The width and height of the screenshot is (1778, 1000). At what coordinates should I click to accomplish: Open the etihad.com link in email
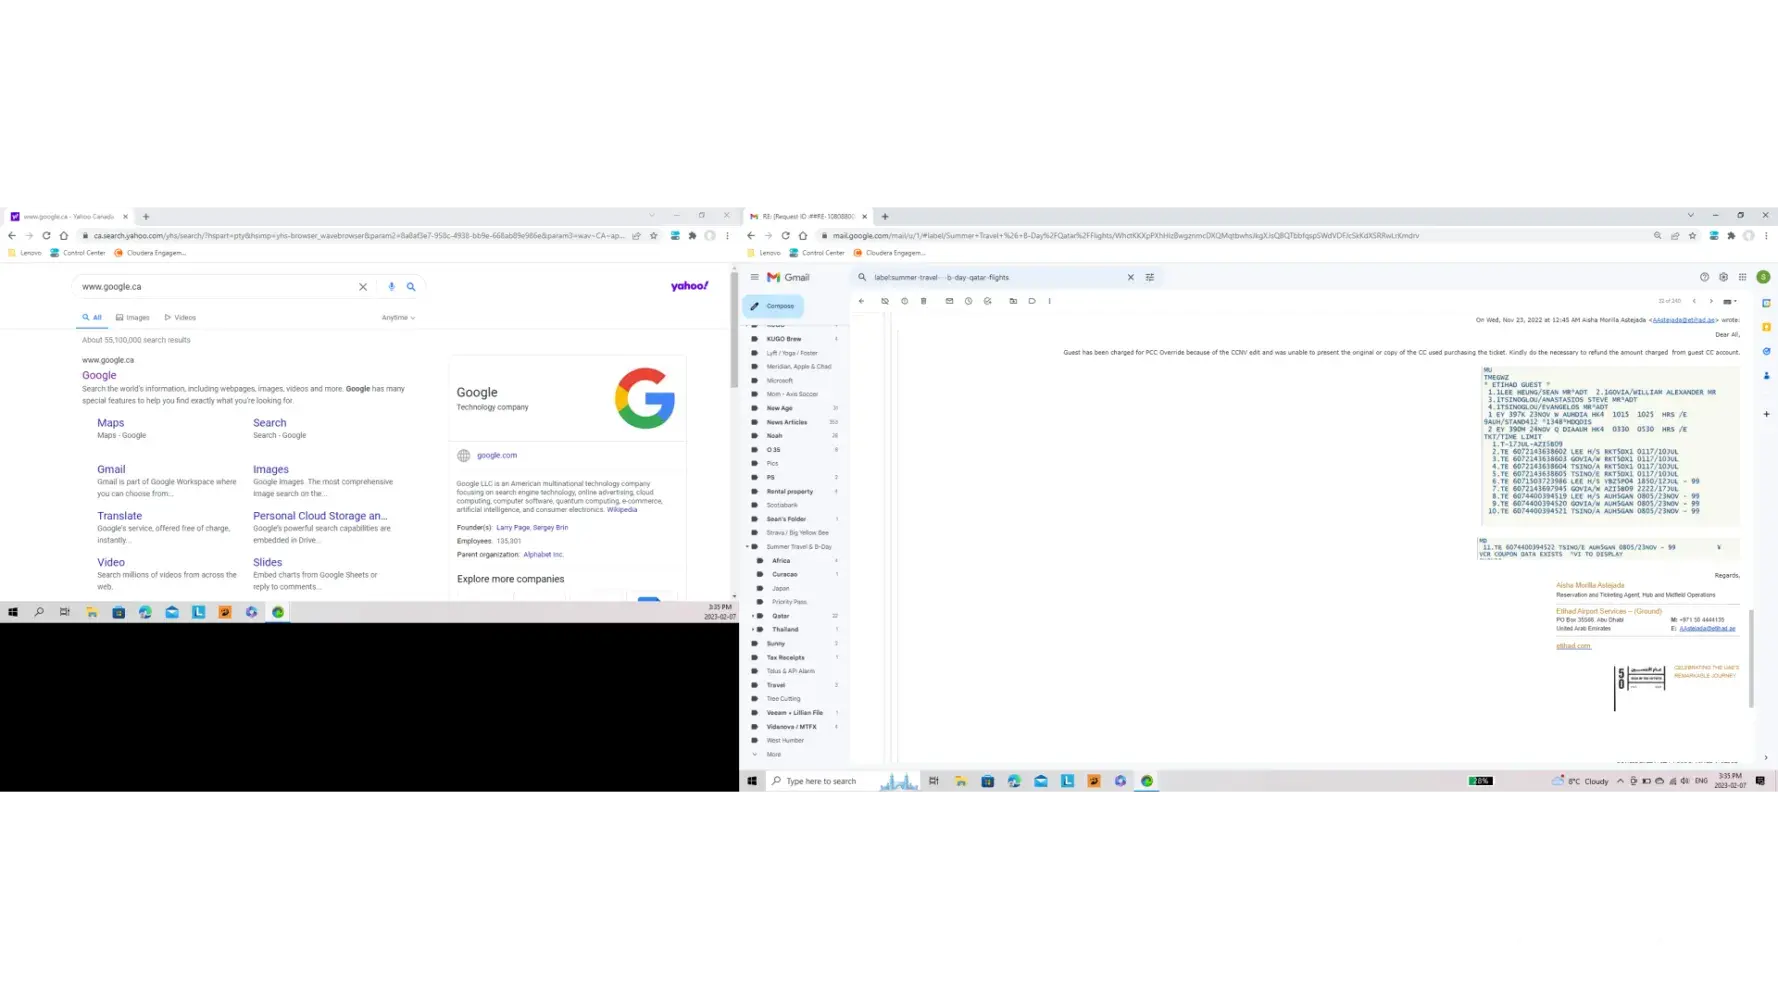[1573, 646]
